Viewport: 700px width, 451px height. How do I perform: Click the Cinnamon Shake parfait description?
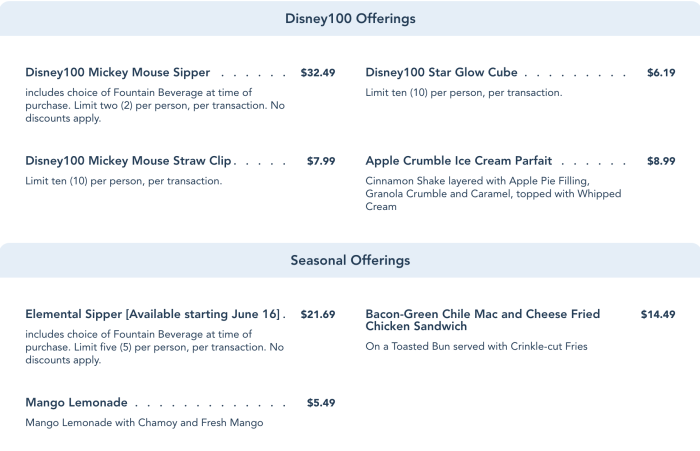tap(493, 194)
